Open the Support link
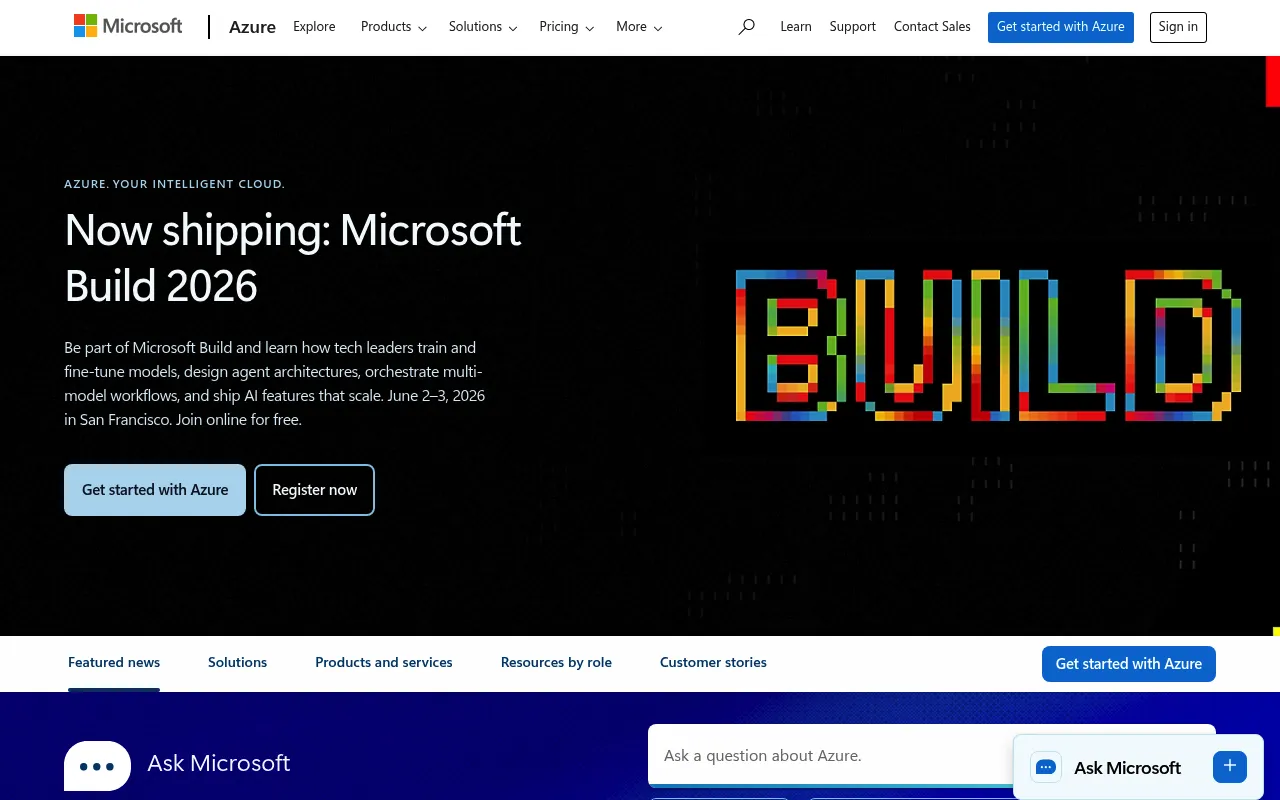 click(x=853, y=27)
